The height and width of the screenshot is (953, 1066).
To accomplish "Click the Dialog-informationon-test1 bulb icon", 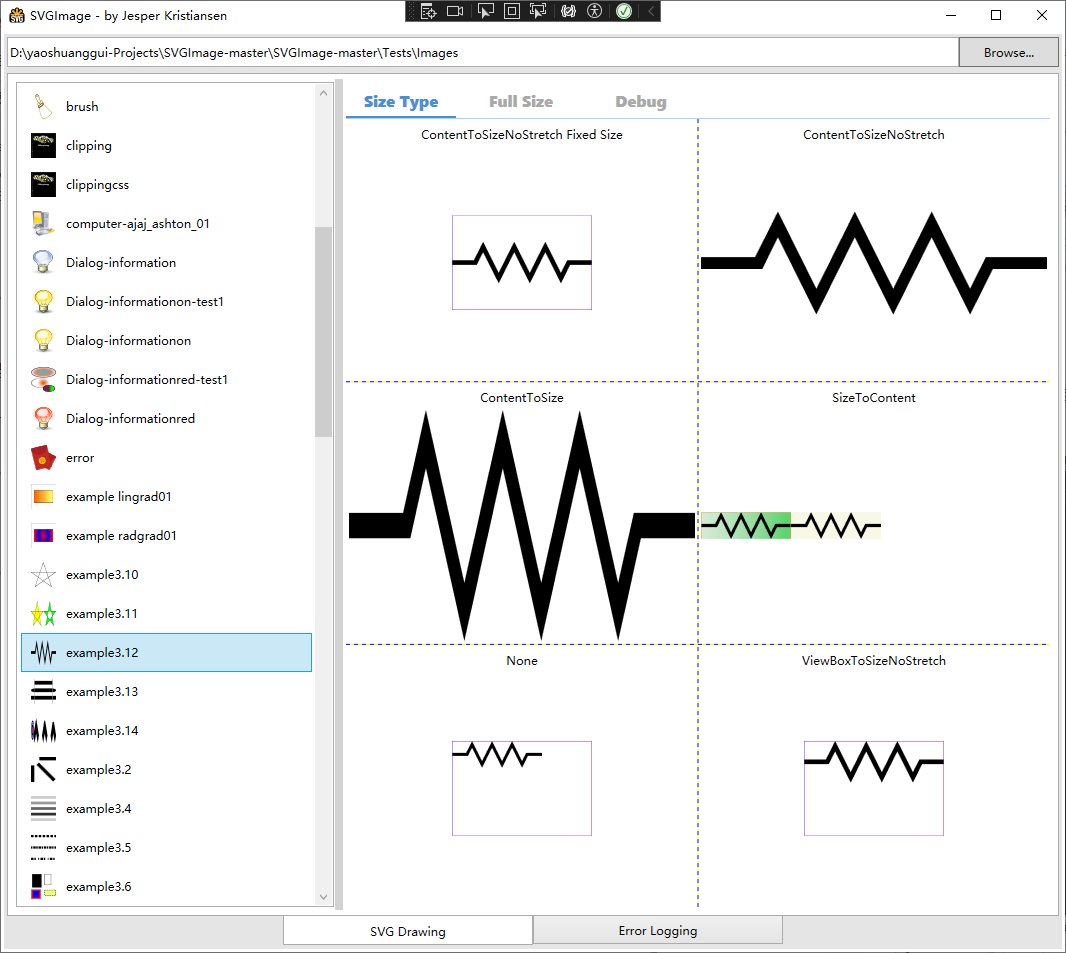I will (x=43, y=302).
